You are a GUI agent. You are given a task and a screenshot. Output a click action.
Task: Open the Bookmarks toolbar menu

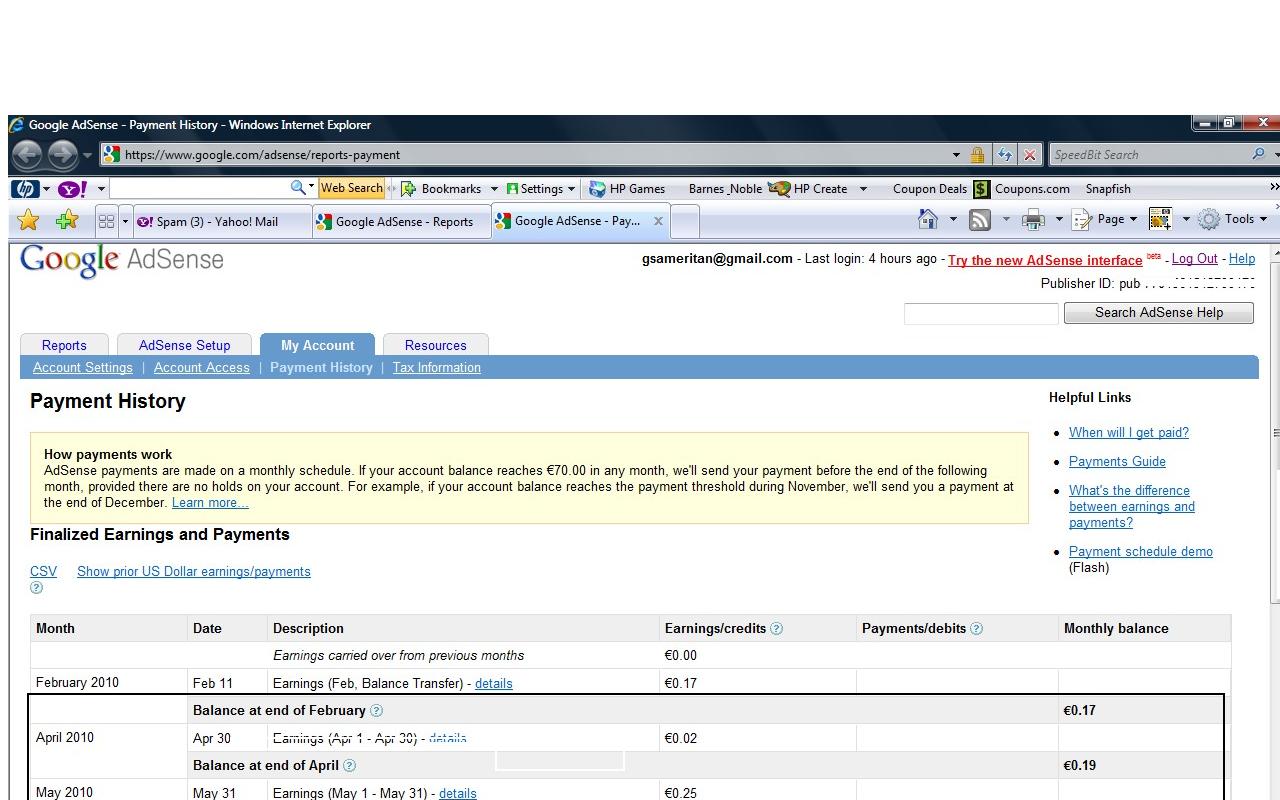pyautogui.click(x=450, y=188)
